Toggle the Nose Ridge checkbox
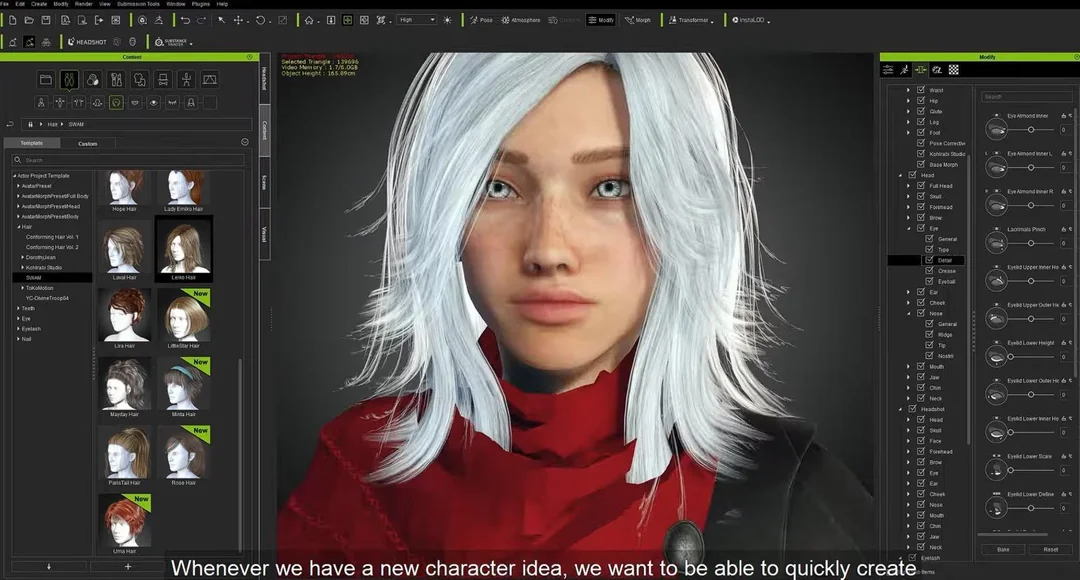 coord(930,334)
